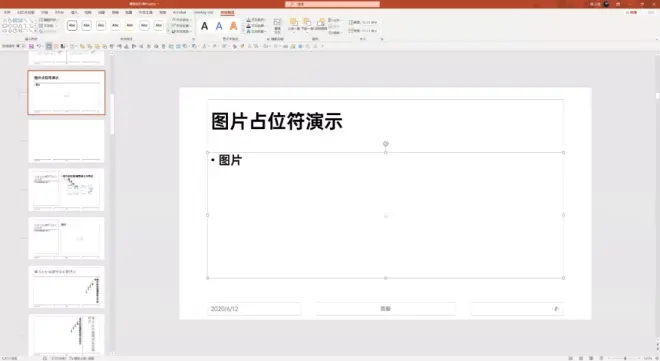Toggle the AutoSave switch

click(20, 46)
